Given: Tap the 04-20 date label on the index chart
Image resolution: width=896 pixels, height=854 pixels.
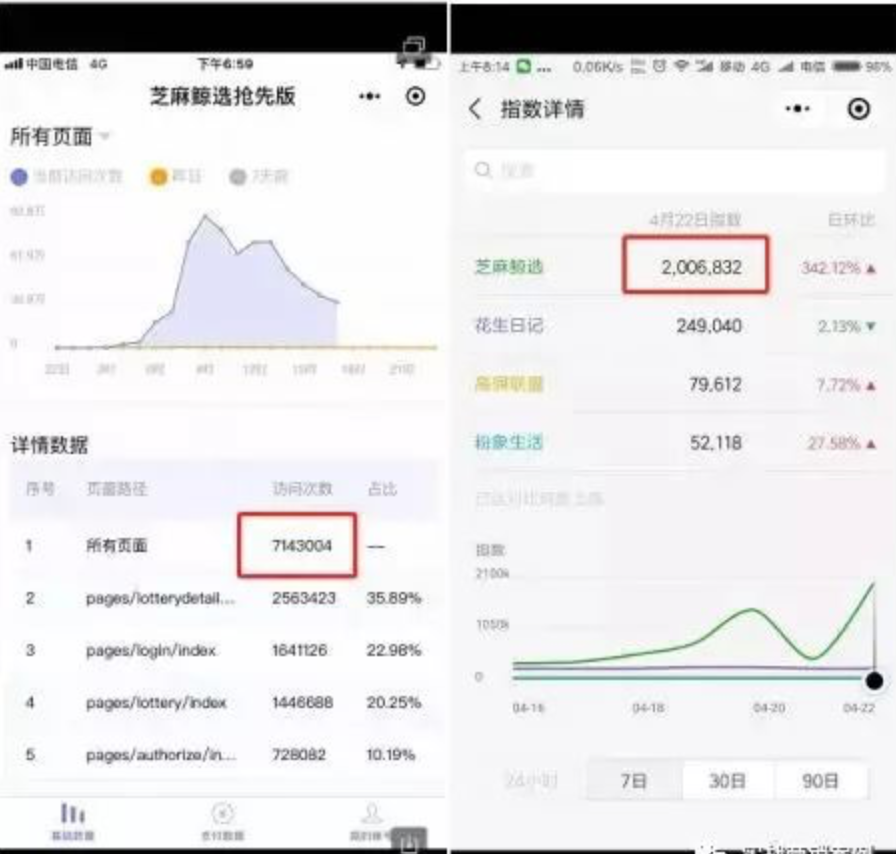Looking at the screenshot, I should coord(769,708).
